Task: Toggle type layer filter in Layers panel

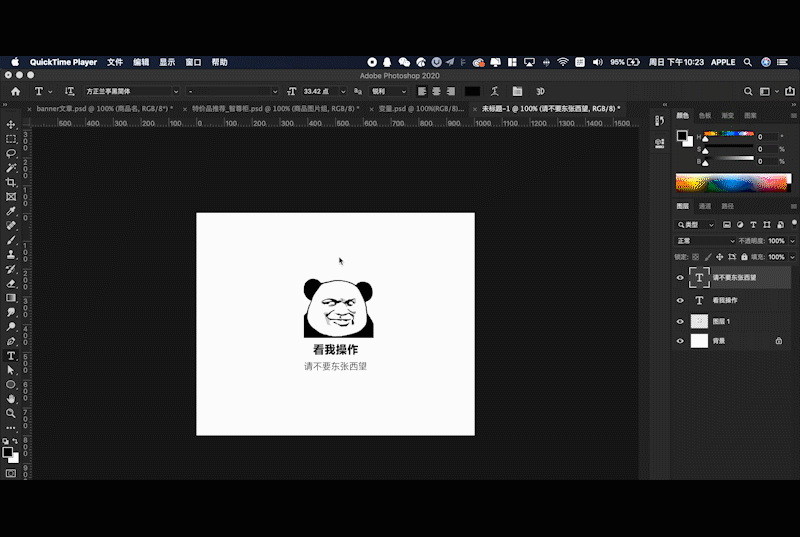Action: pyautogui.click(x=753, y=224)
